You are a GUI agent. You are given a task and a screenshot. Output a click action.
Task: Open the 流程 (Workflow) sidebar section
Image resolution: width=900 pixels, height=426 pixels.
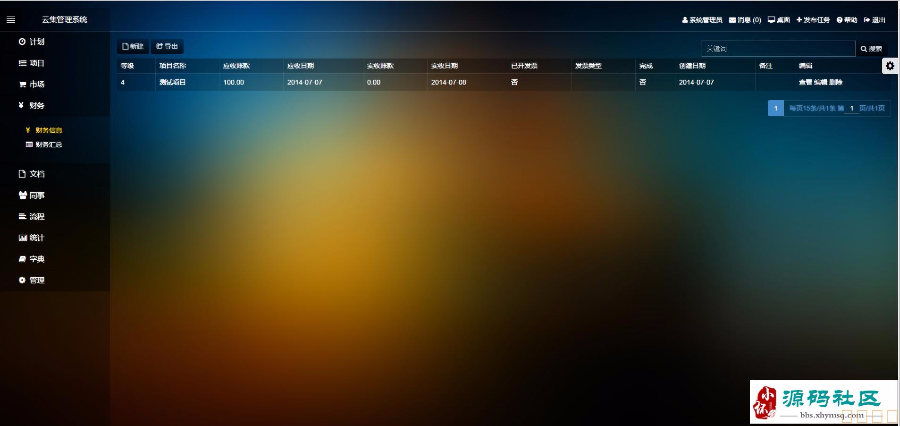[x=32, y=216]
